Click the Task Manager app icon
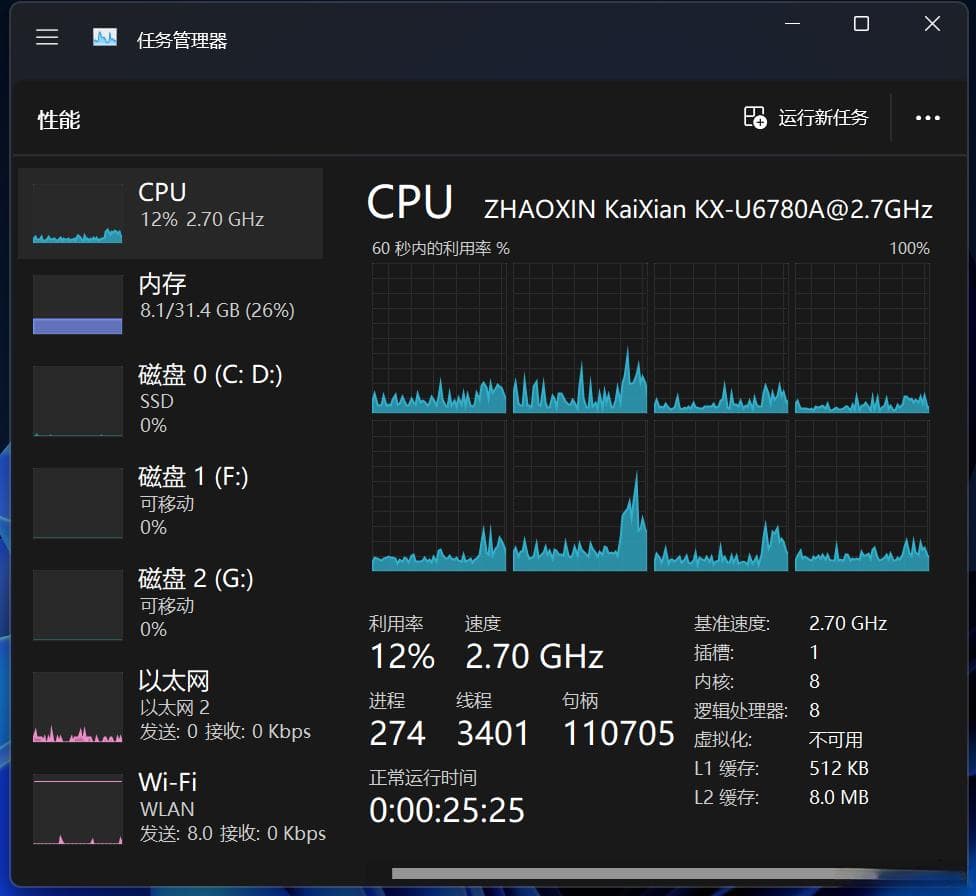This screenshot has height=896, width=976. click(105, 37)
